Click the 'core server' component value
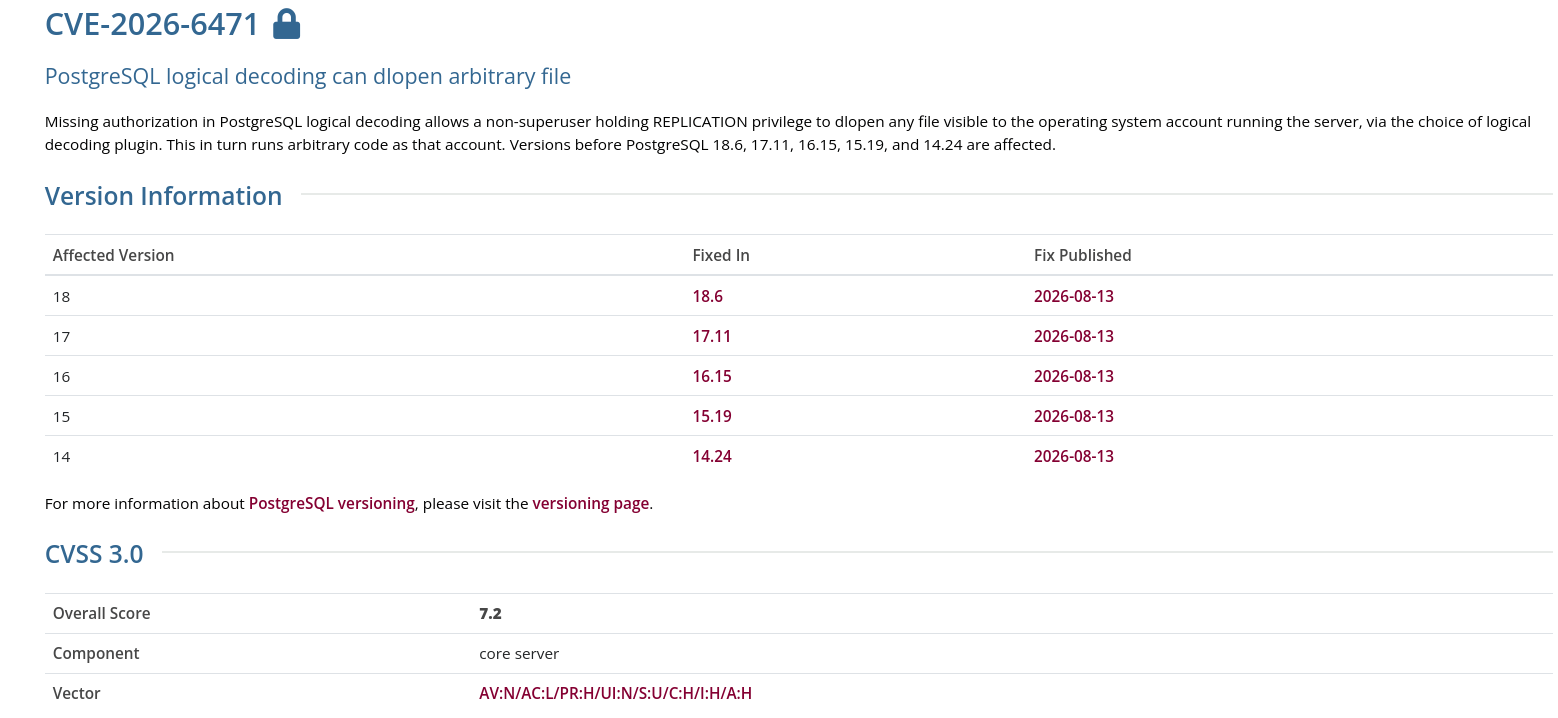Image resolution: width=1558 pixels, height=718 pixels. [x=519, y=653]
